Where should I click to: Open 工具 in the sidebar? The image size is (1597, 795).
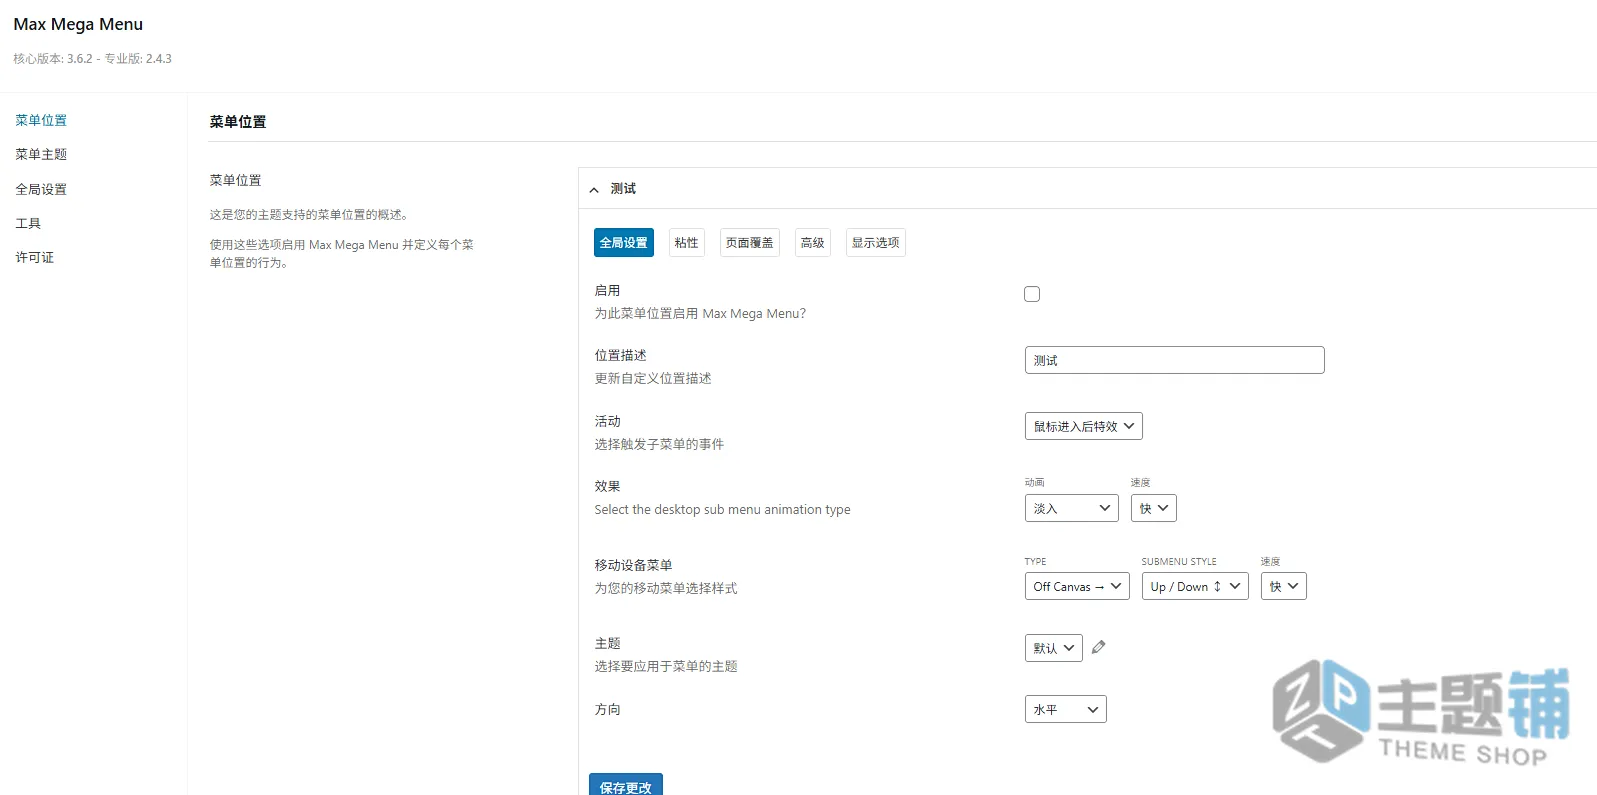[x=28, y=223]
